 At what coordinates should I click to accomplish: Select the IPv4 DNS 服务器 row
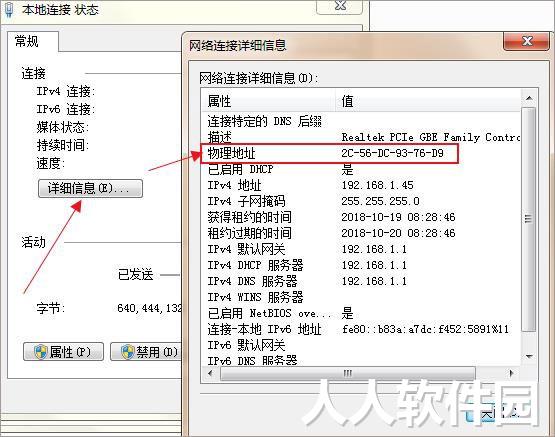(x=361, y=281)
